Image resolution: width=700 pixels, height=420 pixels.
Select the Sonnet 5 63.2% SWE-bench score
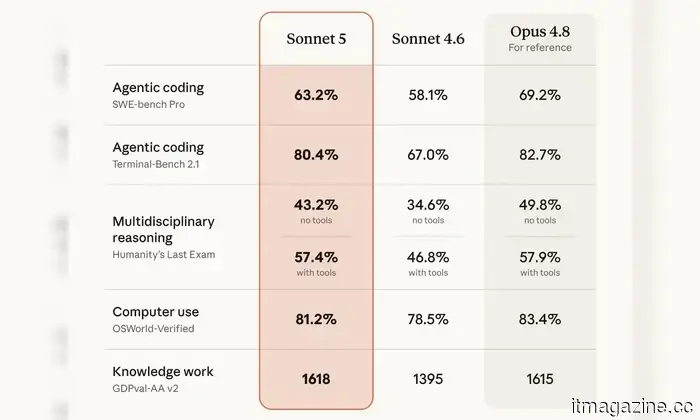click(x=316, y=95)
